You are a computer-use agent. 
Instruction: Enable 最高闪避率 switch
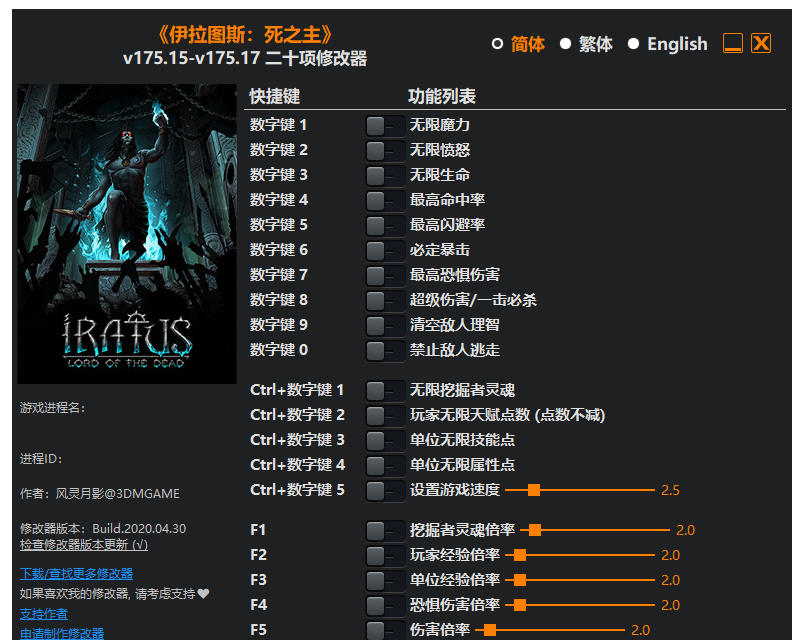[x=385, y=225]
